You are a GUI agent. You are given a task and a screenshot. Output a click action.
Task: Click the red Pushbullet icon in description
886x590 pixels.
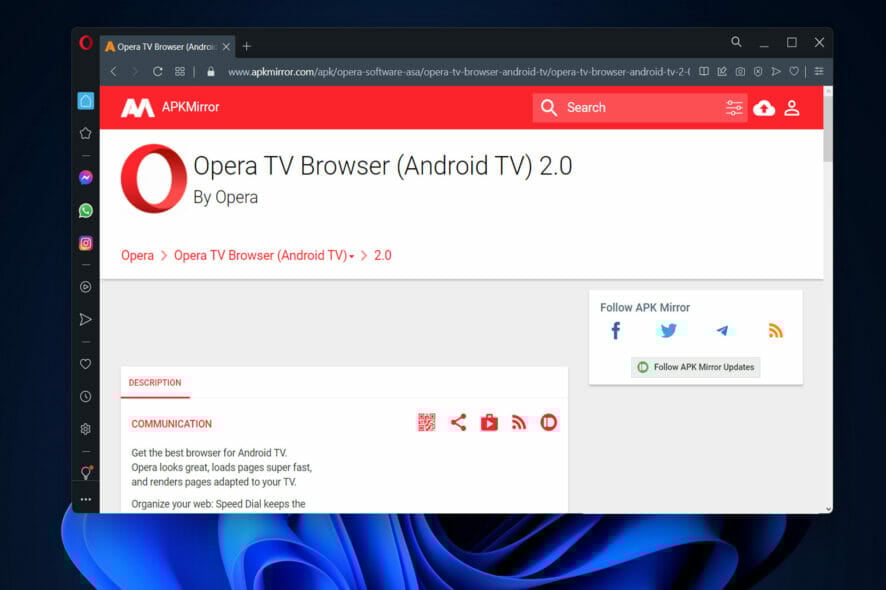(x=549, y=422)
